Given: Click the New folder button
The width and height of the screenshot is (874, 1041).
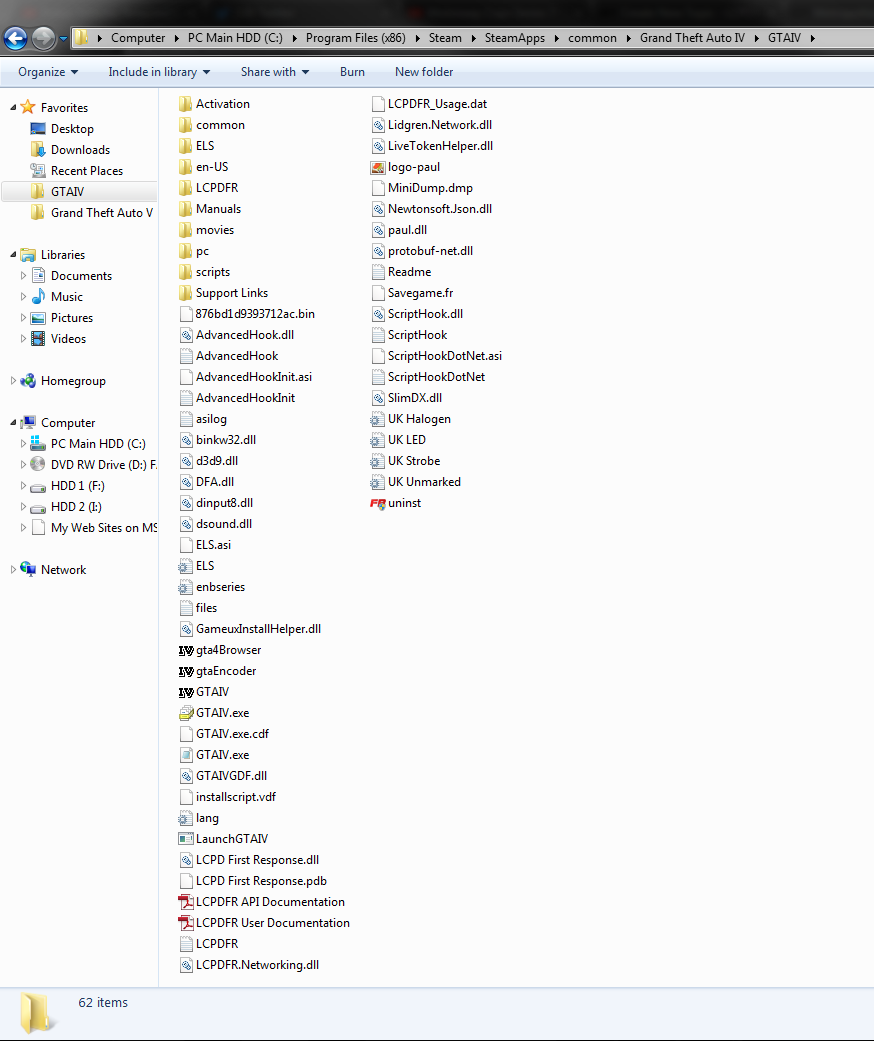Looking at the screenshot, I should point(424,72).
